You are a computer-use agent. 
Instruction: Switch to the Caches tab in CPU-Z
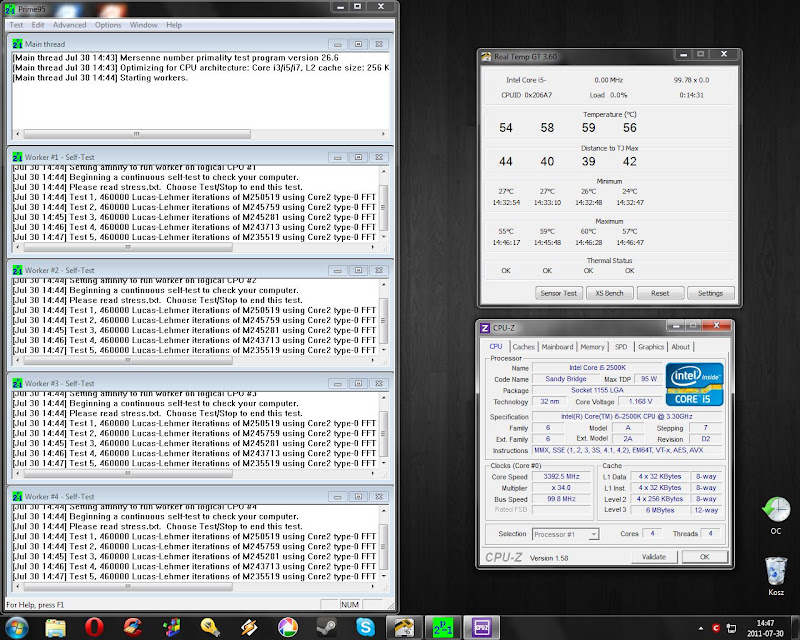523,347
